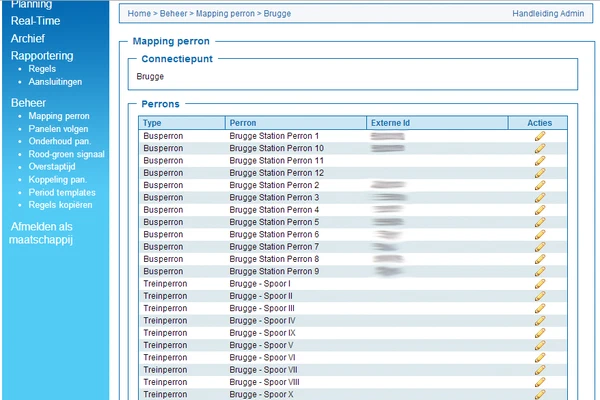Edit the Brugge Station Perron 11 row
Screen dimensions: 600x400
540,160
